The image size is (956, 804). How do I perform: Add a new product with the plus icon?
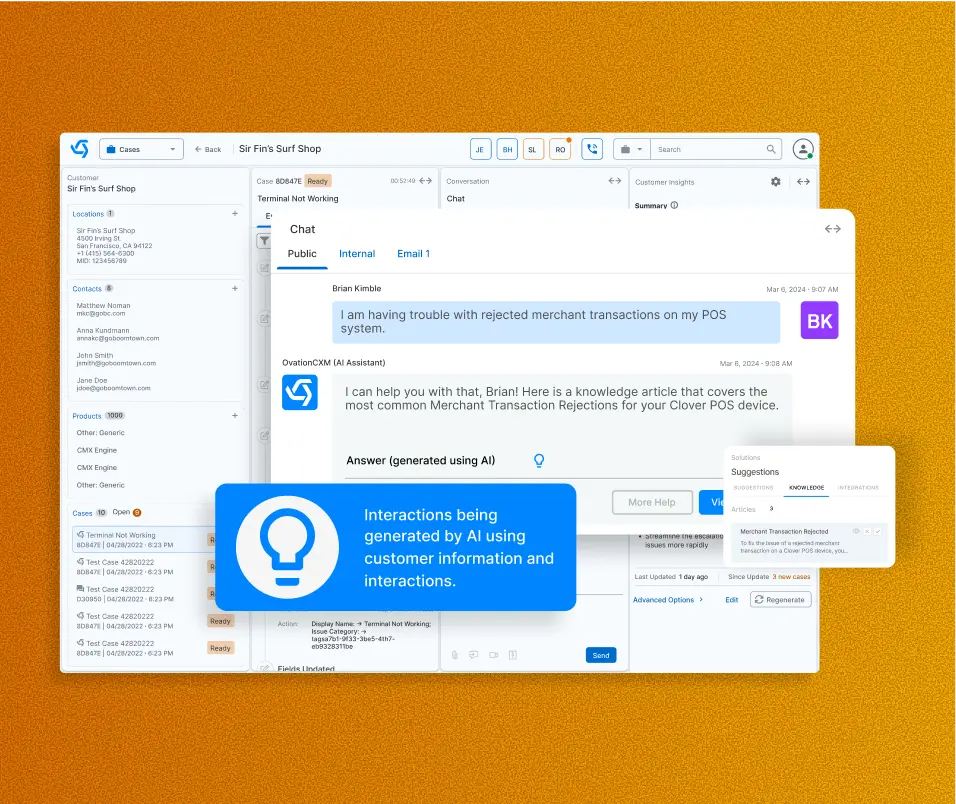click(x=235, y=416)
